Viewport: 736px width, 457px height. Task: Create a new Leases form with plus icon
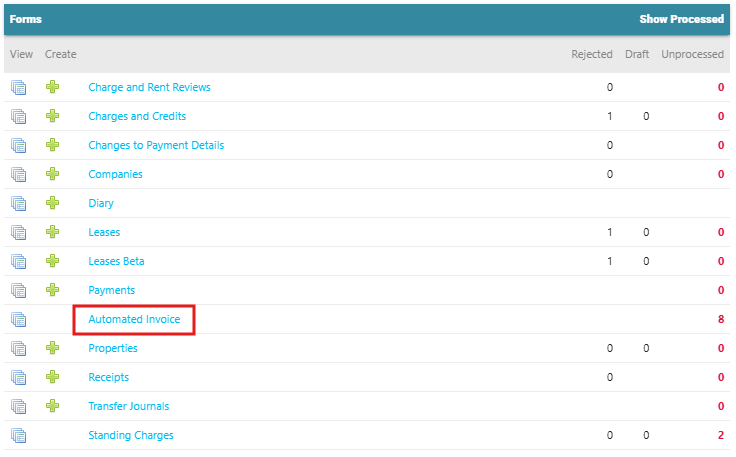pos(53,232)
